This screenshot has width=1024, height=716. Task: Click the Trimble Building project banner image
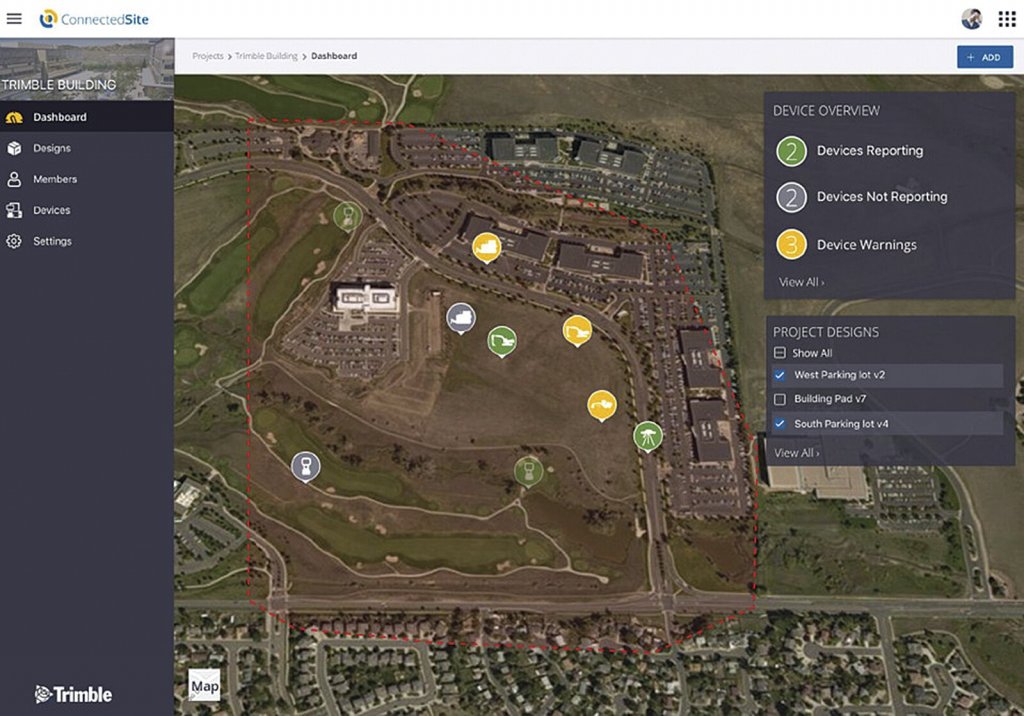87,69
